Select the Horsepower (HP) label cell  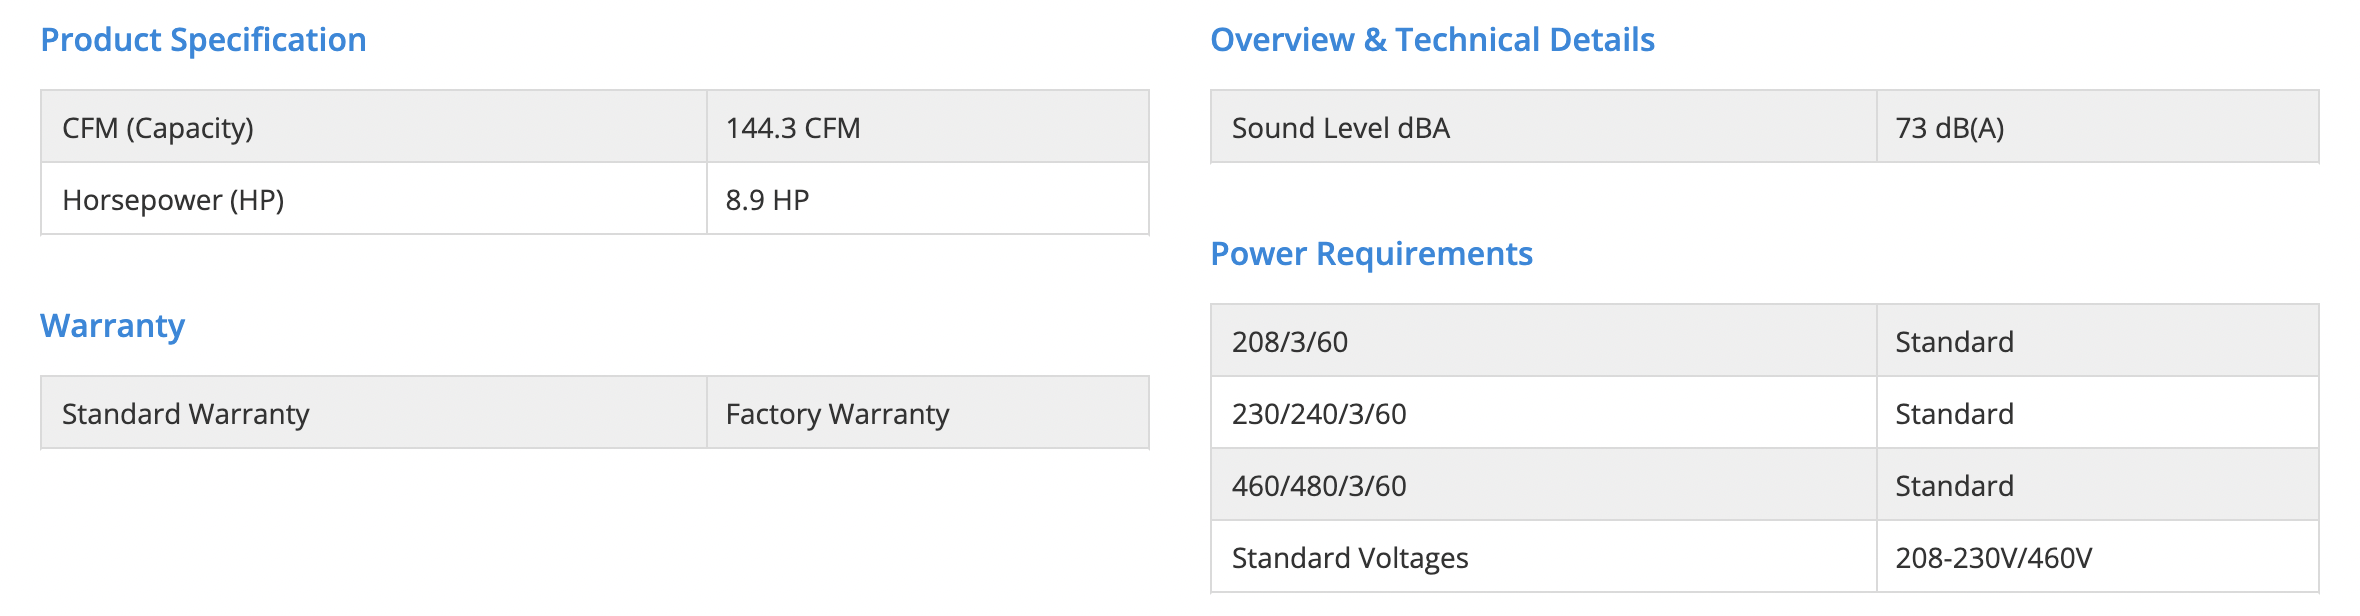point(173,200)
